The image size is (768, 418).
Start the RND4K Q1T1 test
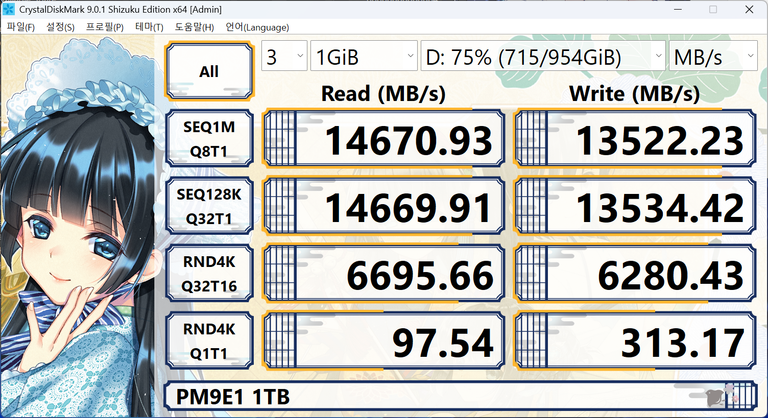209,341
